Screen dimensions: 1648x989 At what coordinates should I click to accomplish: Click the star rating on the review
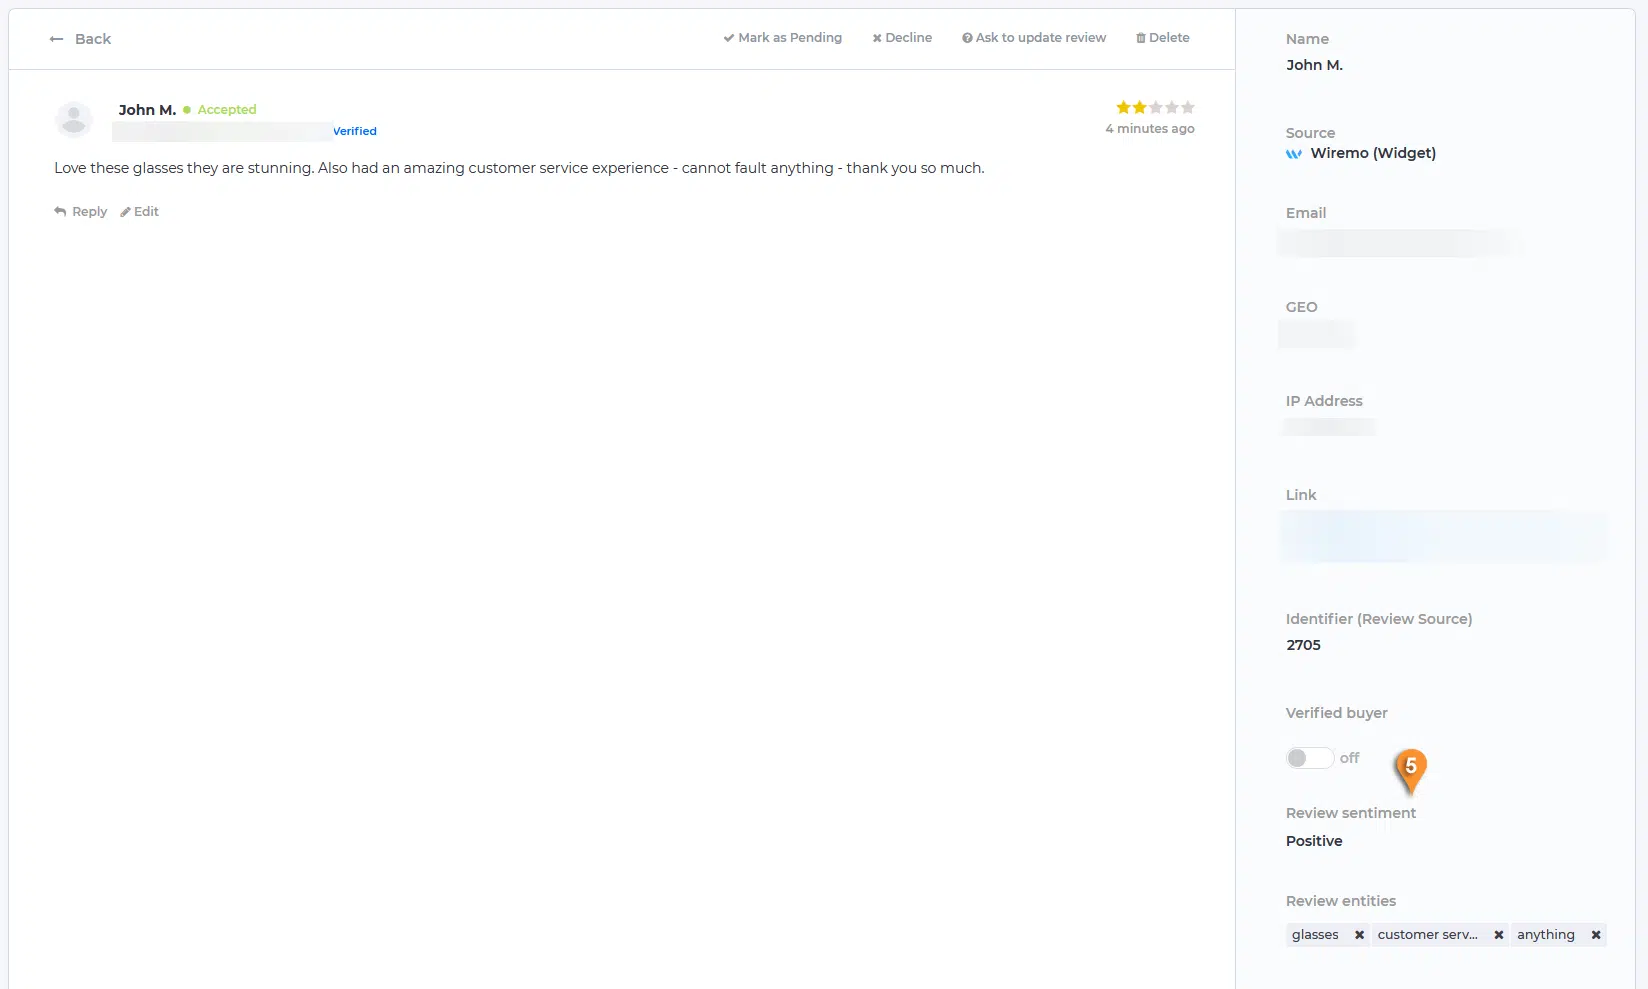(x=1155, y=108)
